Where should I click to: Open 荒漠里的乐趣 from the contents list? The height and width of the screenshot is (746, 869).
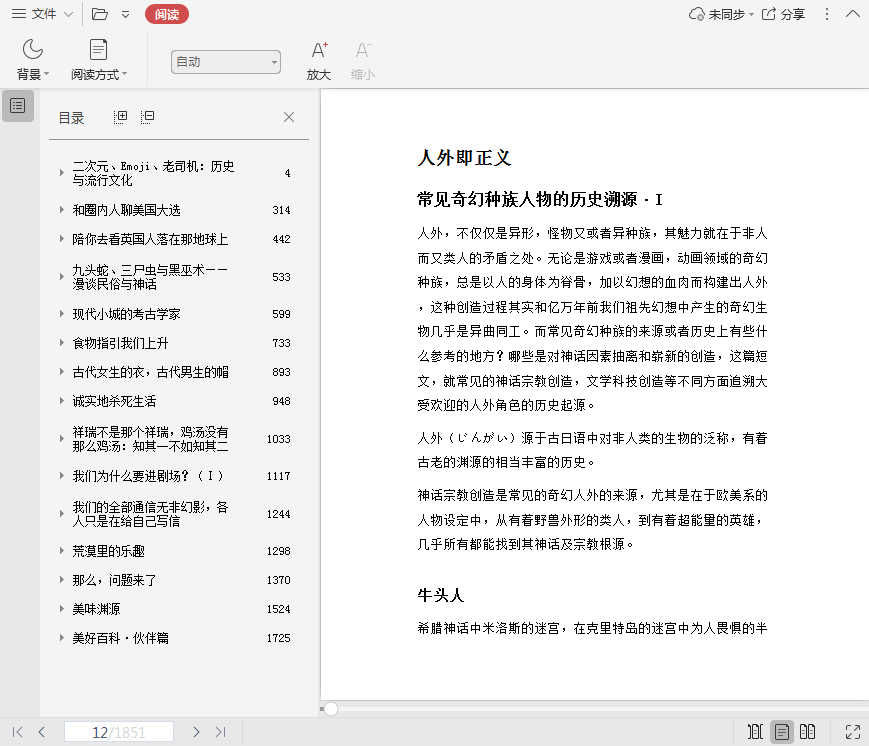pos(108,551)
